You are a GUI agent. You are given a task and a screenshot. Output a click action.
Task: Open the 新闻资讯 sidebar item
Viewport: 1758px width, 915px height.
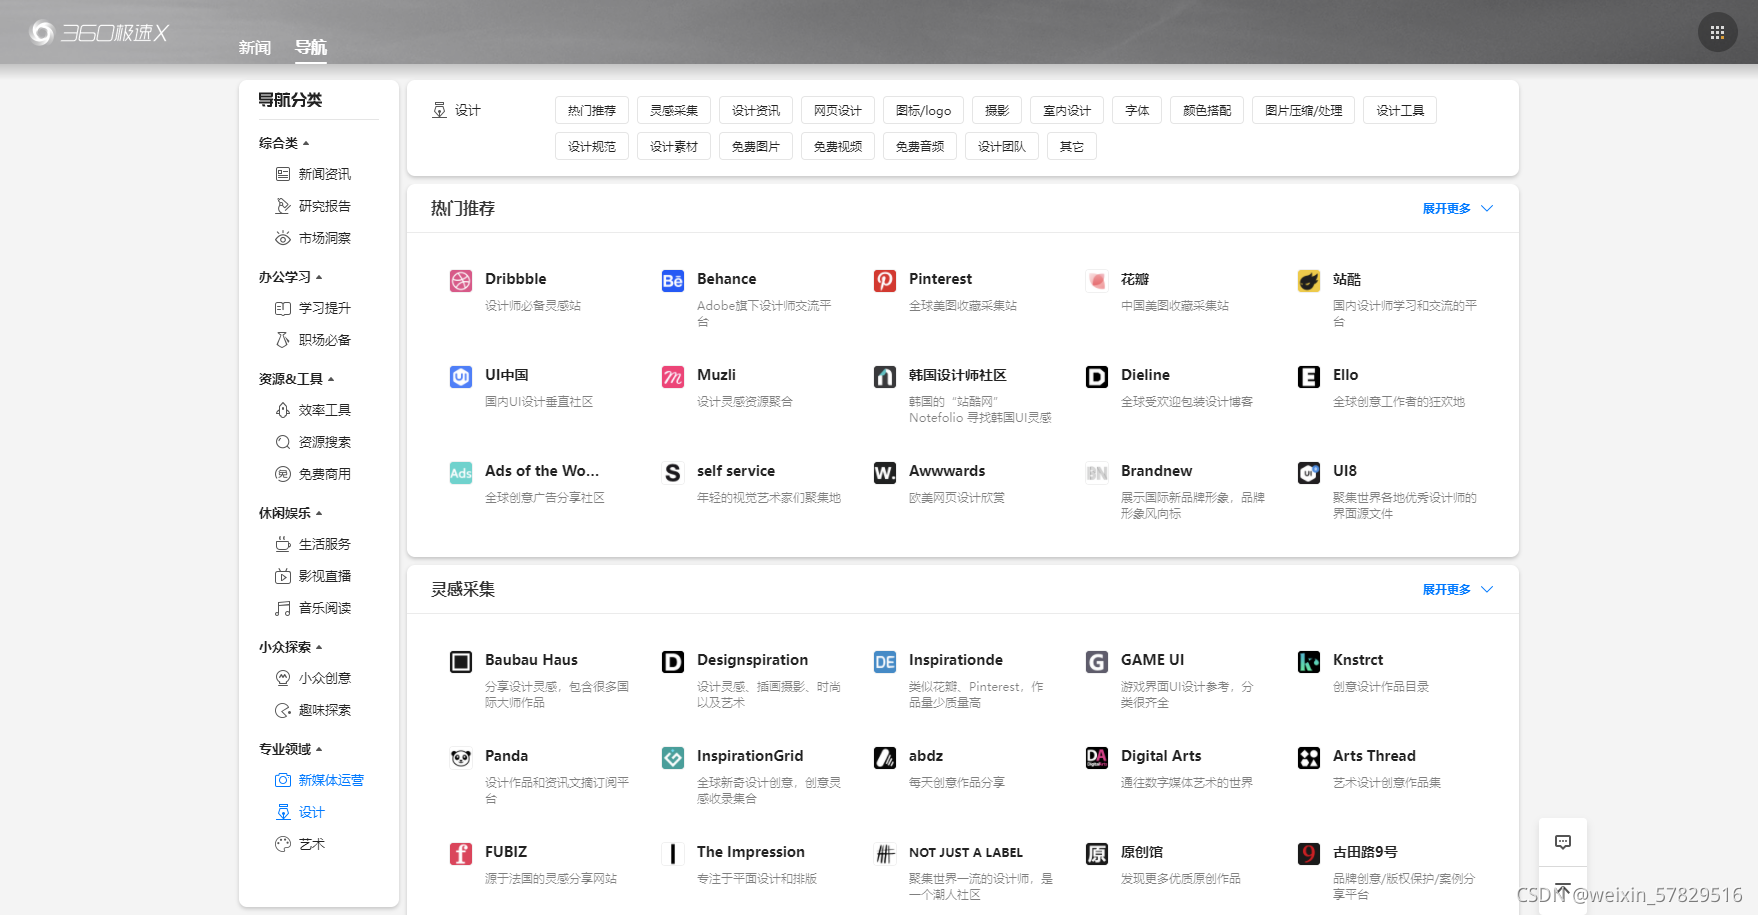point(313,174)
